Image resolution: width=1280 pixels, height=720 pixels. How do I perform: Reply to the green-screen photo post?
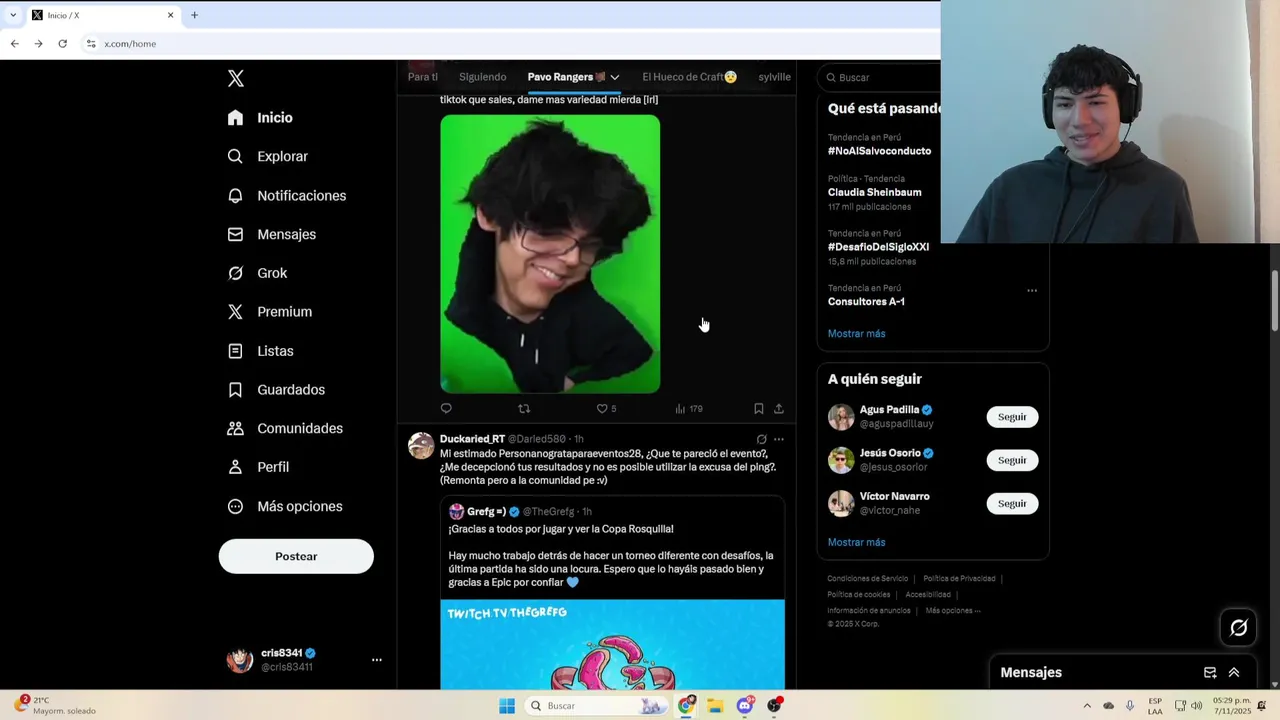pos(446,408)
